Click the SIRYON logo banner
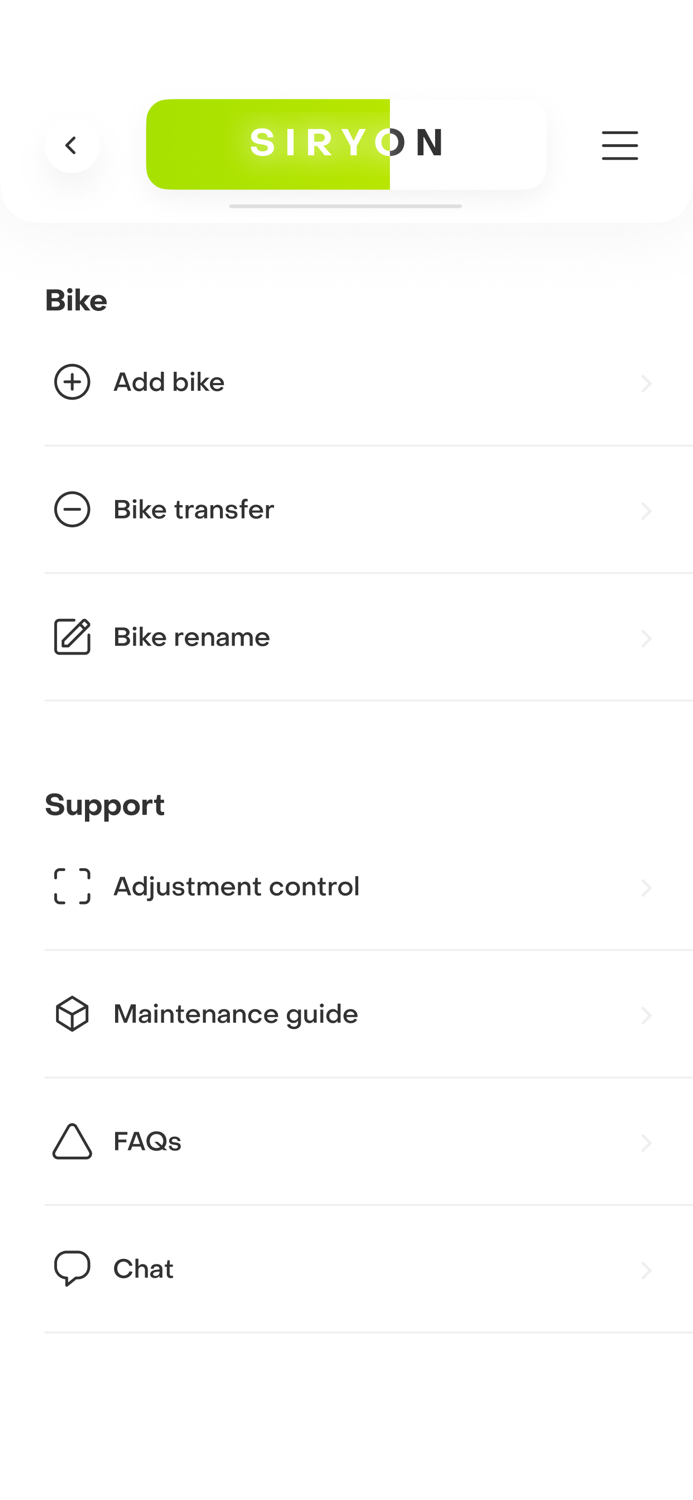The image size is (693, 1500). (x=346, y=144)
